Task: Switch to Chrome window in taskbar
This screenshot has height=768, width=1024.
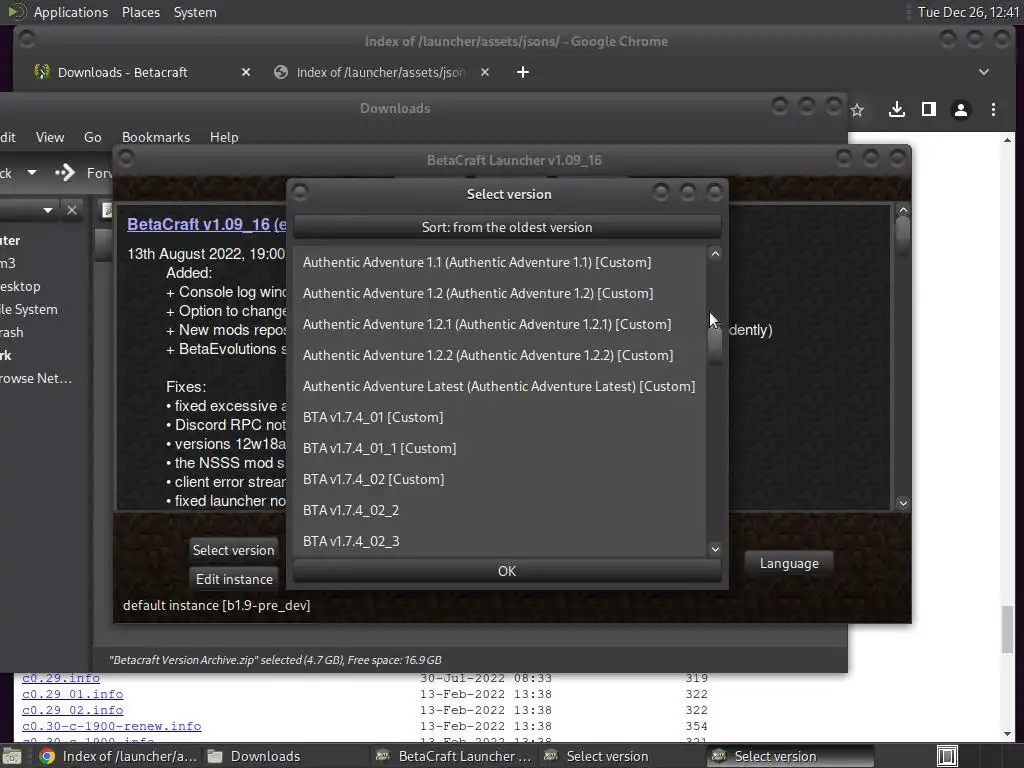Action: (118, 756)
